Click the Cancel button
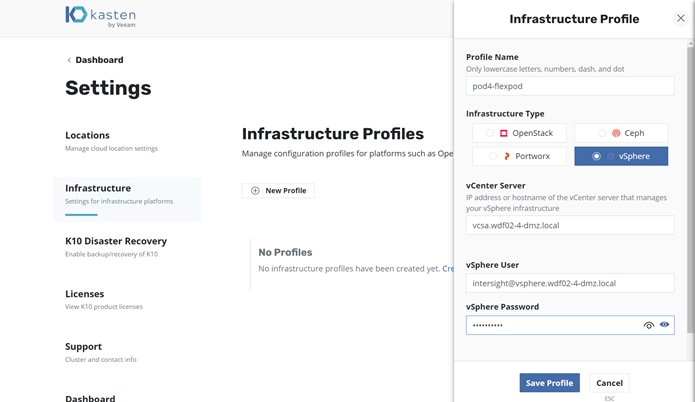The image size is (695, 402). point(609,383)
